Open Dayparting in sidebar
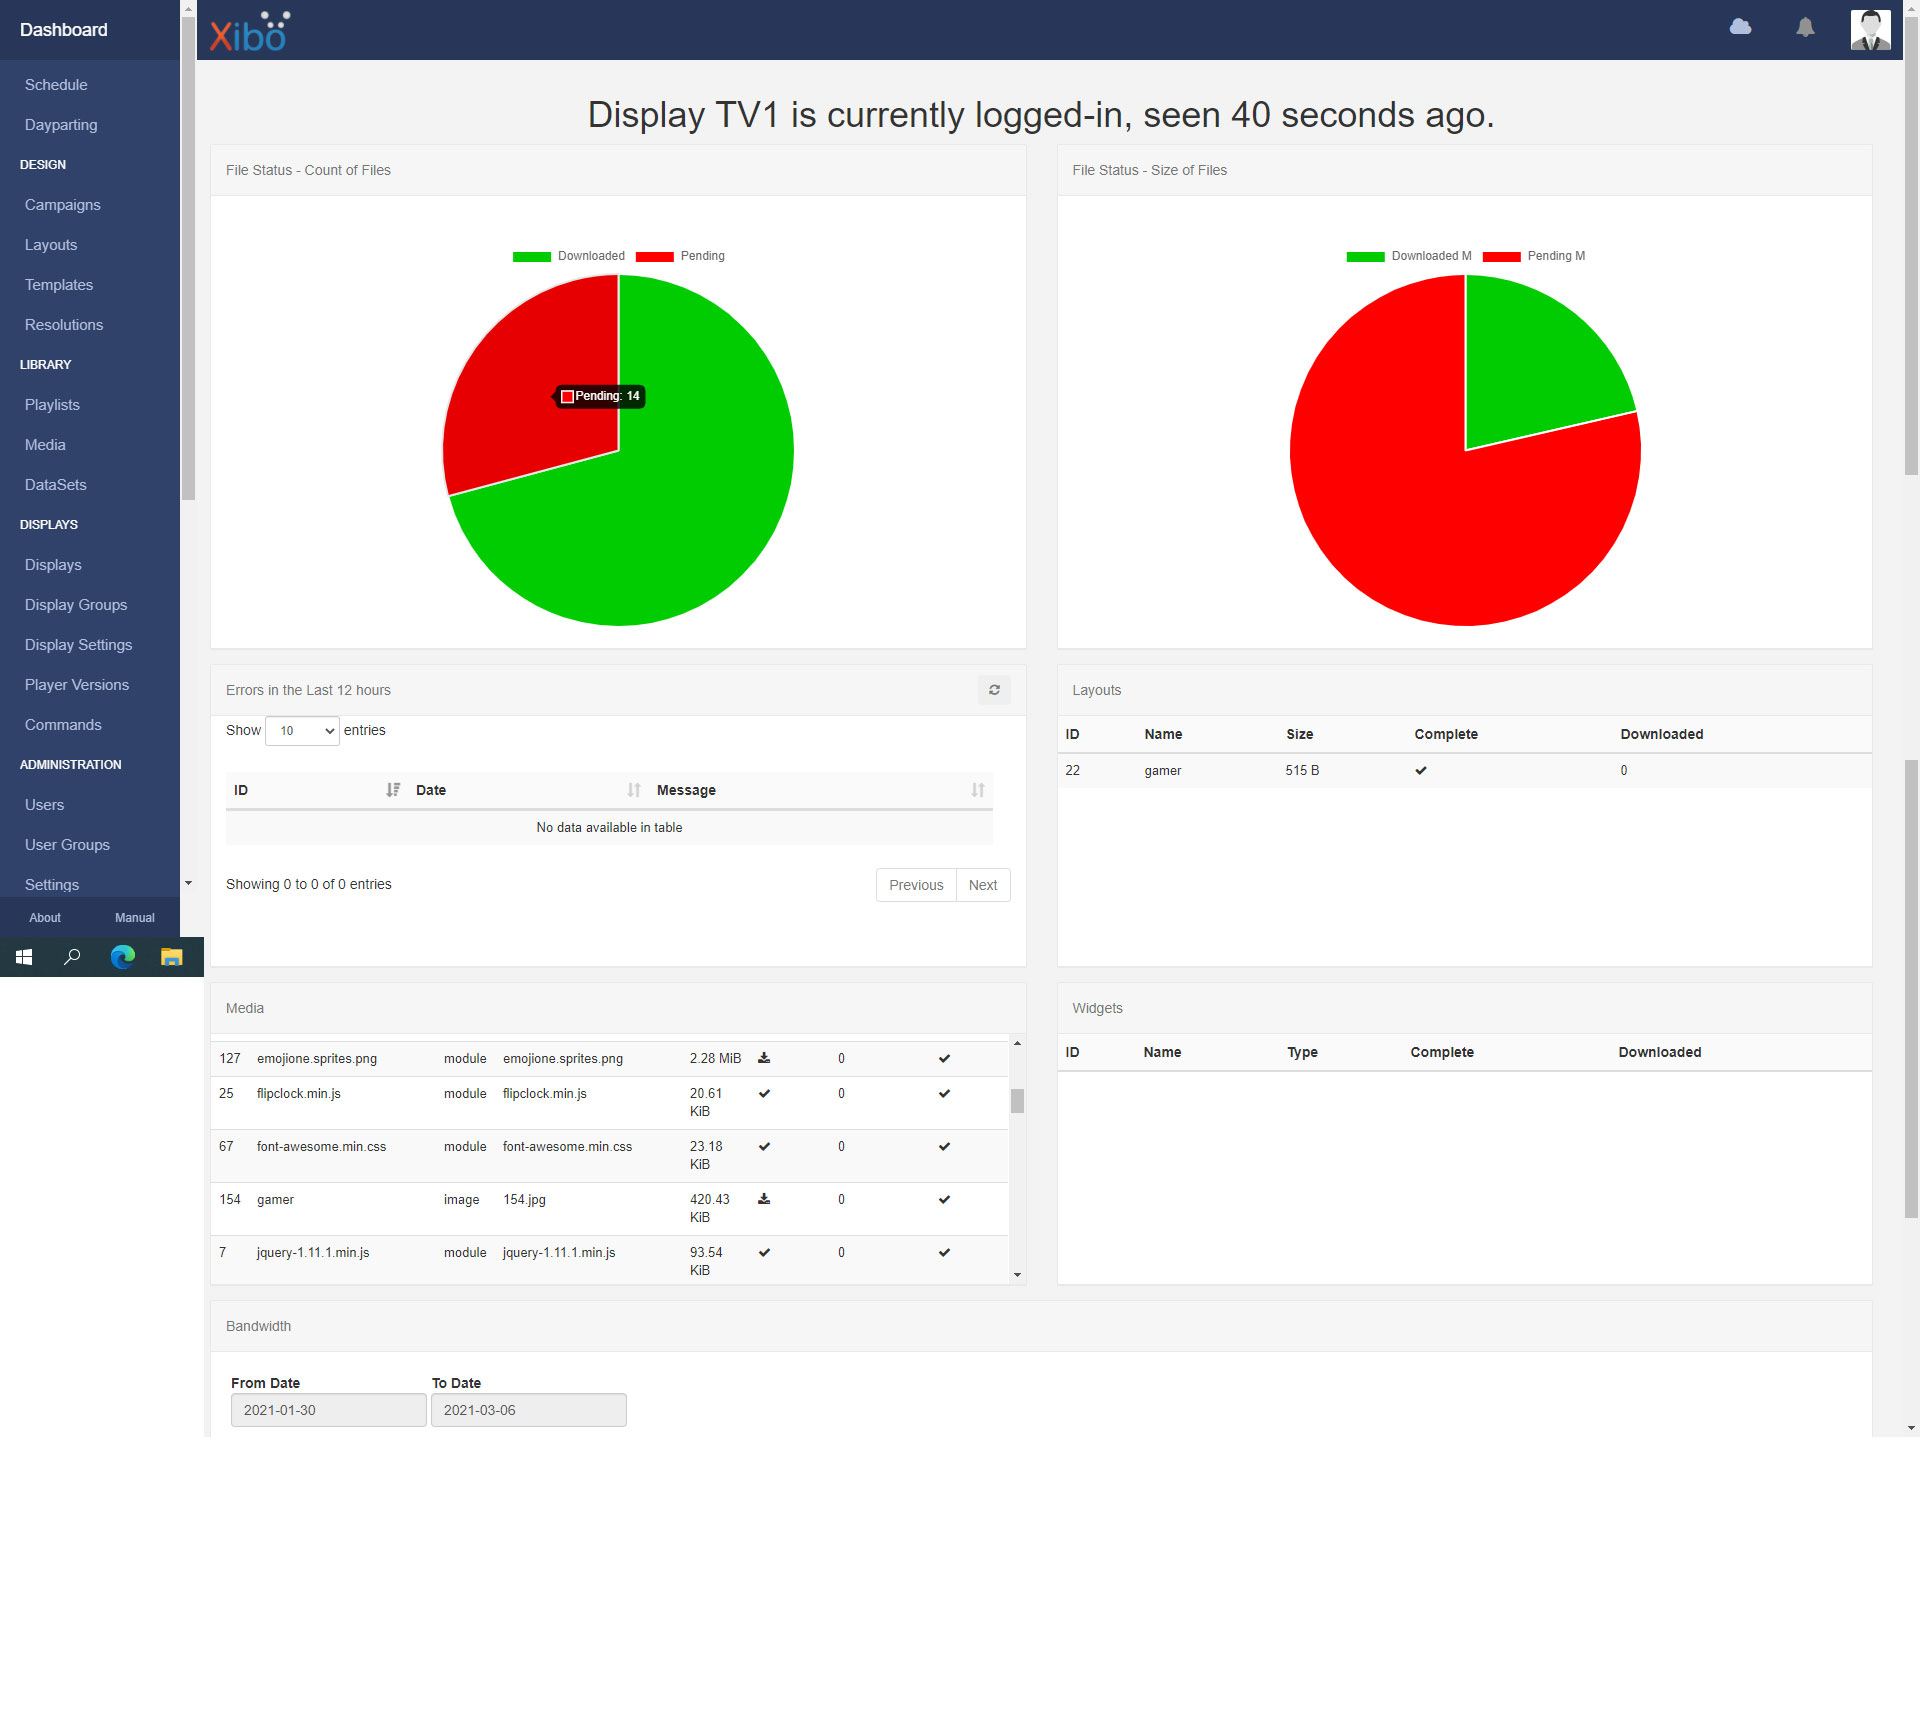The width and height of the screenshot is (1920, 1727). [x=61, y=125]
